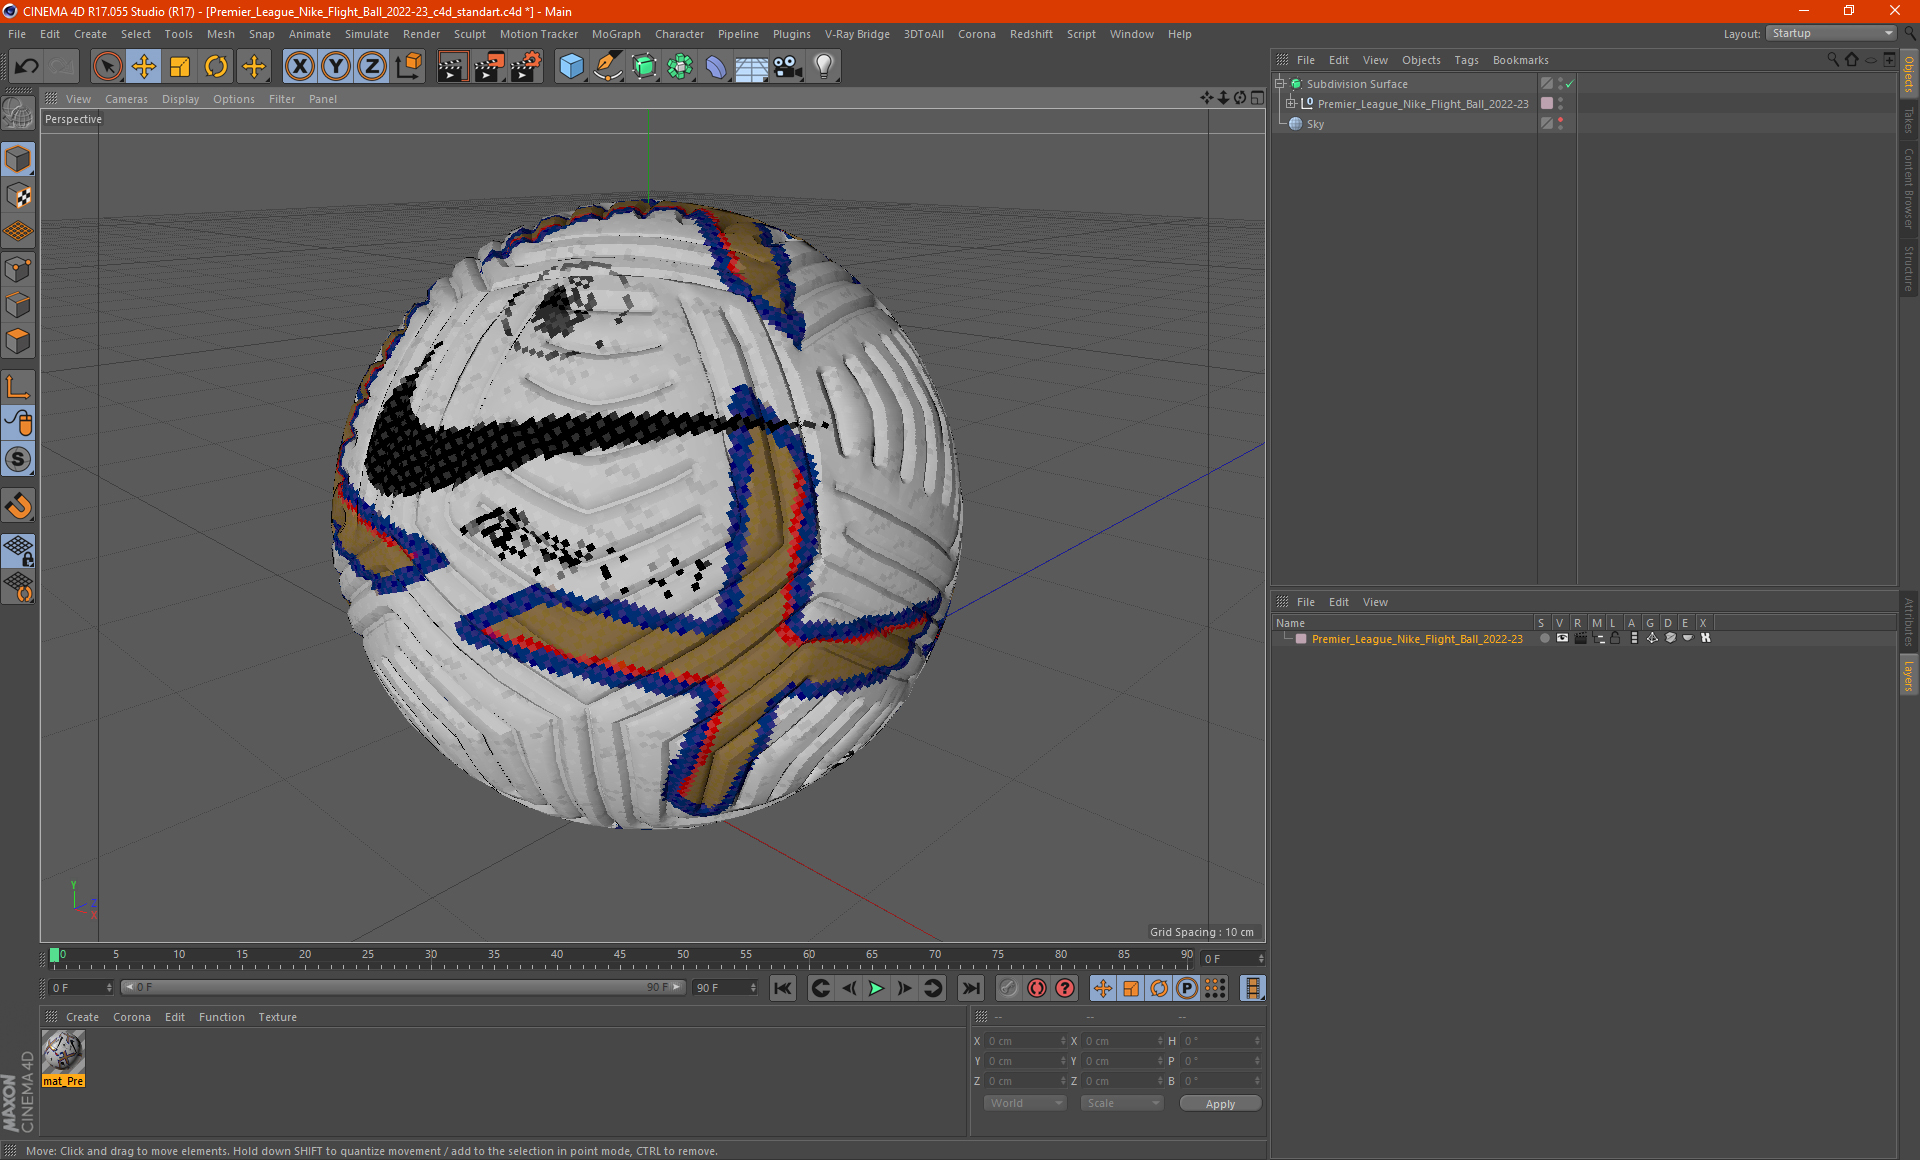1920x1160 pixels.
Task: Switch to Texture mode in sidebar
Action: click(18, 196)
